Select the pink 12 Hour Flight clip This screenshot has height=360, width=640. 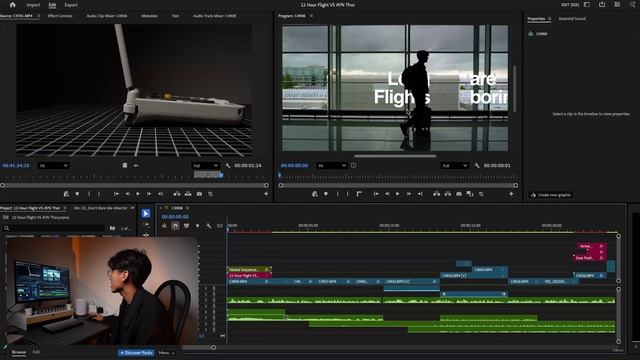249,276
